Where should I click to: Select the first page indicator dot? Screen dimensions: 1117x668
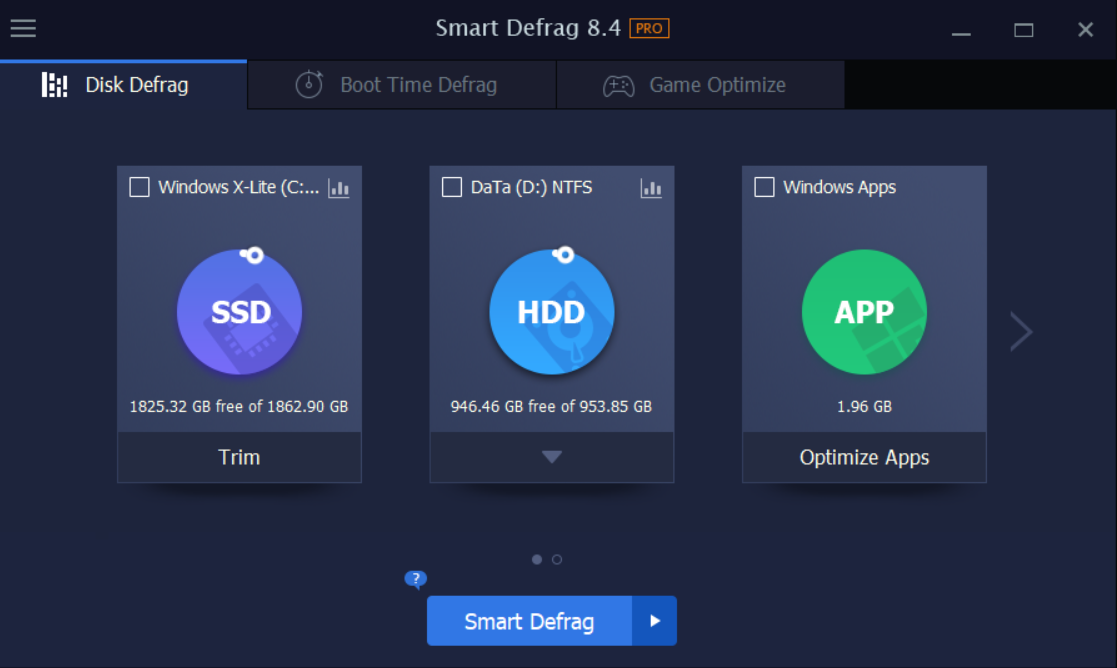[537, 560]
